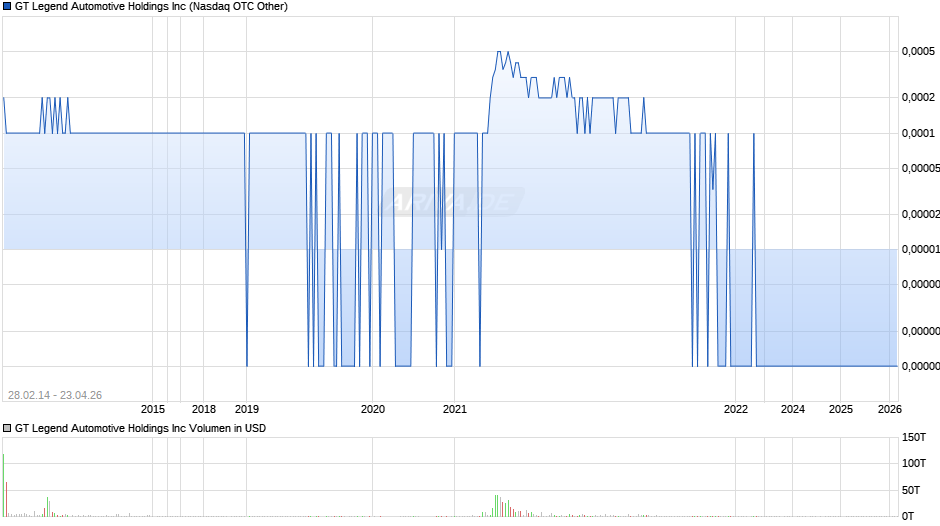Click the 150T volume axis value
The width and height of the screenshot is (940, 526).
click(x=914, y=438)
